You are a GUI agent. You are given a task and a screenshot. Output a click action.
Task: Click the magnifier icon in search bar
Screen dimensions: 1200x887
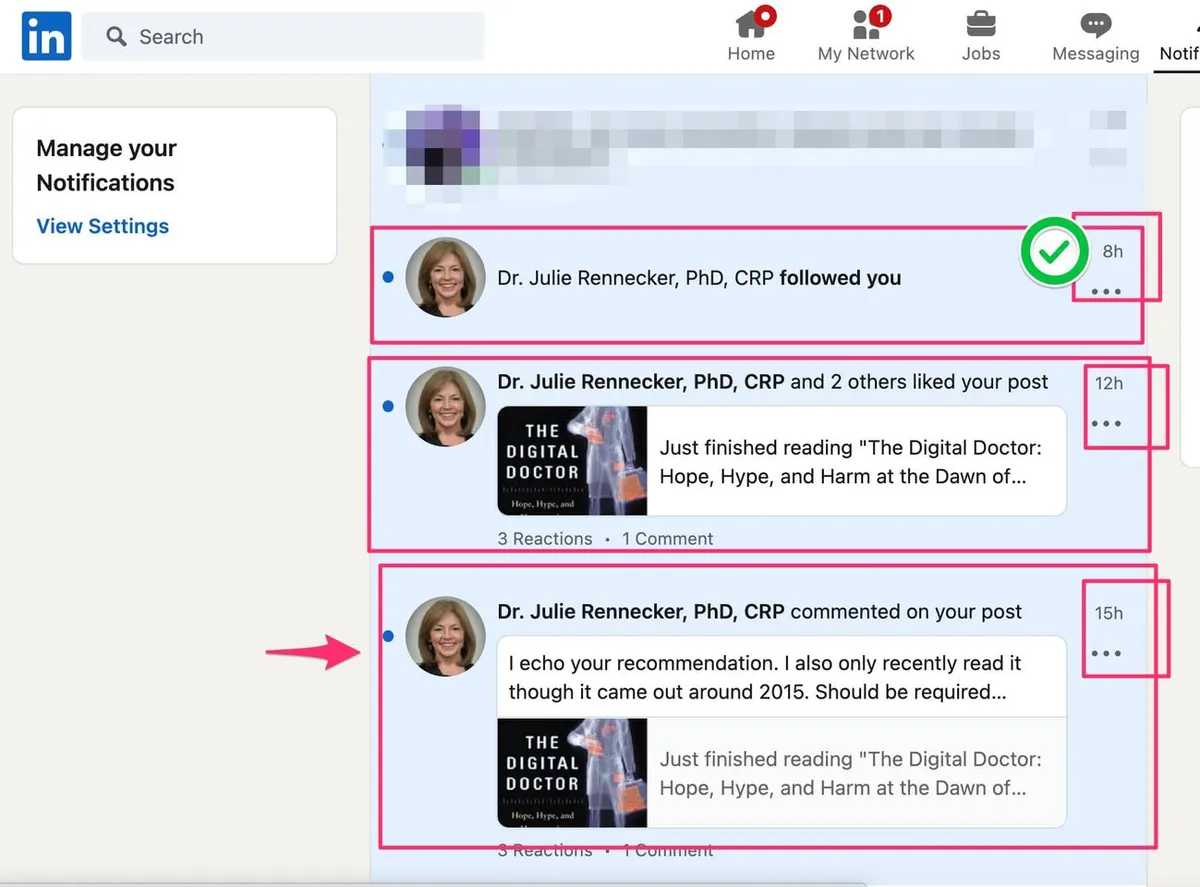point(117,37)
